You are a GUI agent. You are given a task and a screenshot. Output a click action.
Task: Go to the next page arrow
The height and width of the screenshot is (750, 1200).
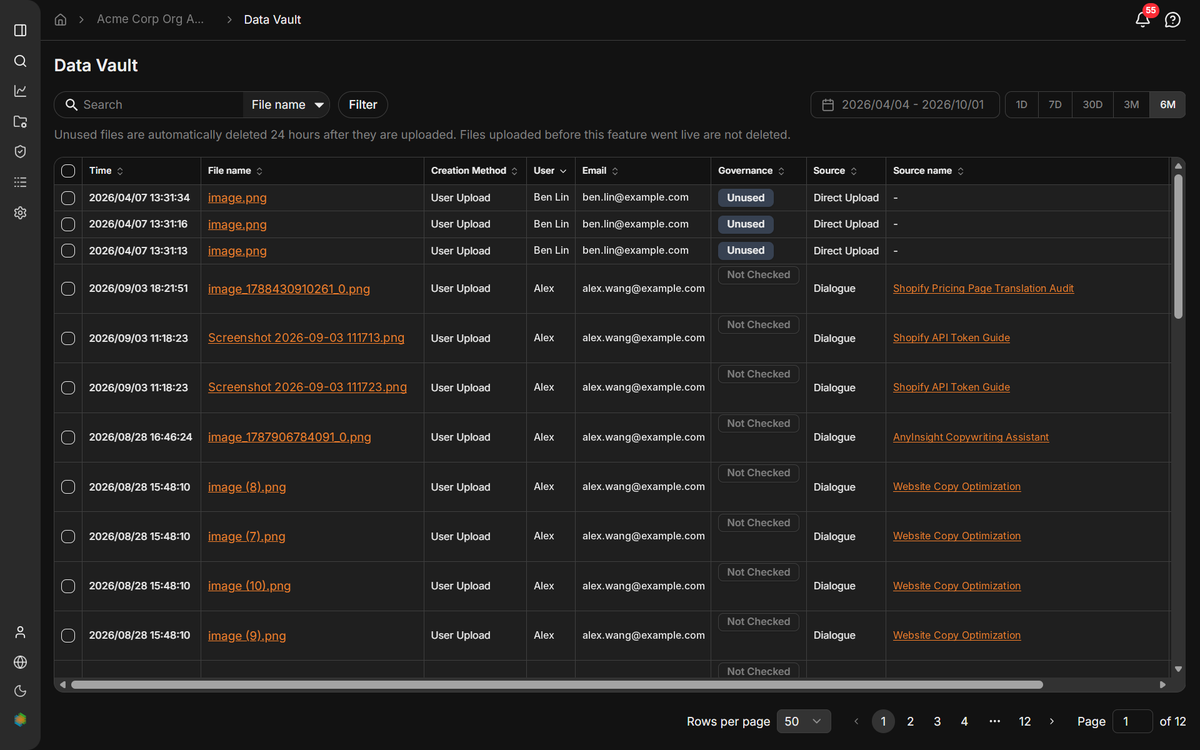point(1051,721)
